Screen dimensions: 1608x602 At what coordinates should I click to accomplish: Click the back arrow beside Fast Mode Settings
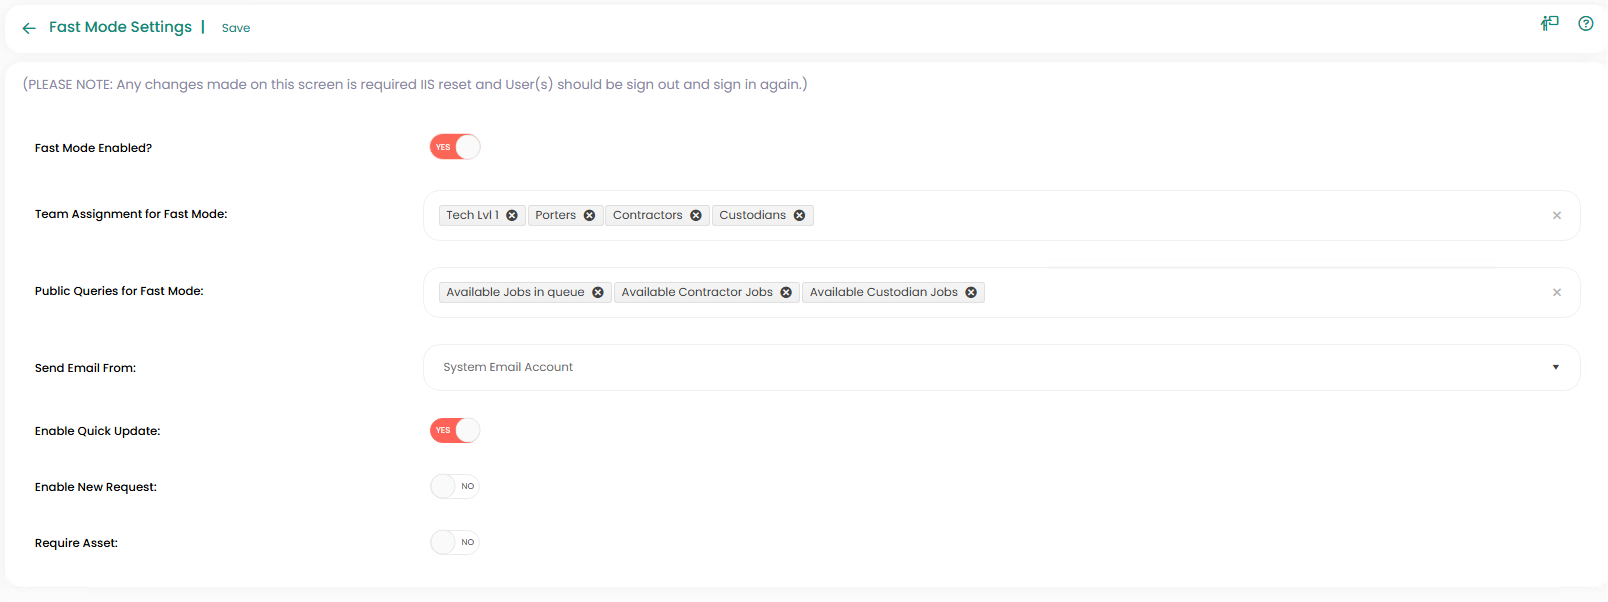pos(29,28)
